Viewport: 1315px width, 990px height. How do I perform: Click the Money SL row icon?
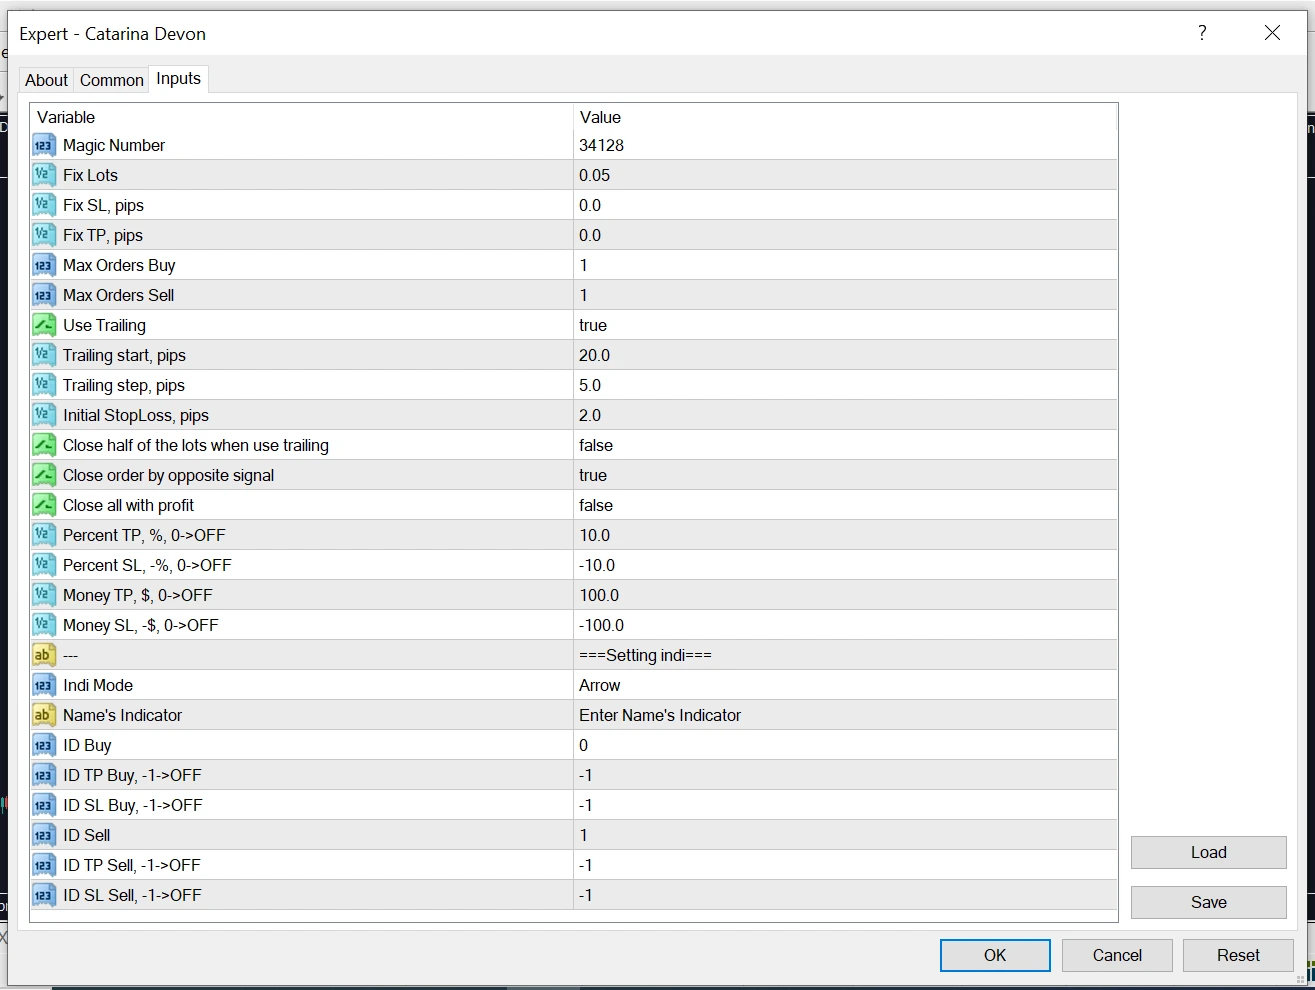pos(43,625)
